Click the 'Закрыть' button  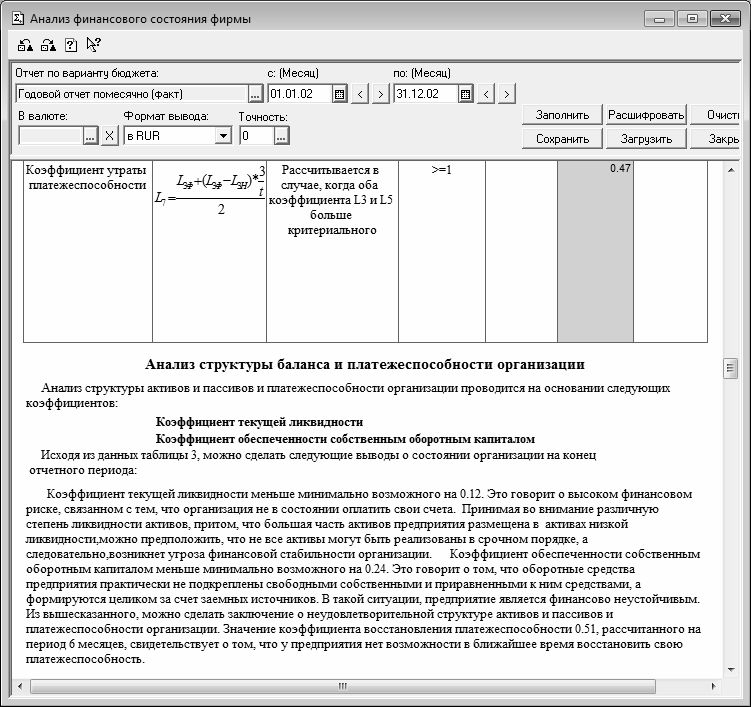[x=715, y=139]
